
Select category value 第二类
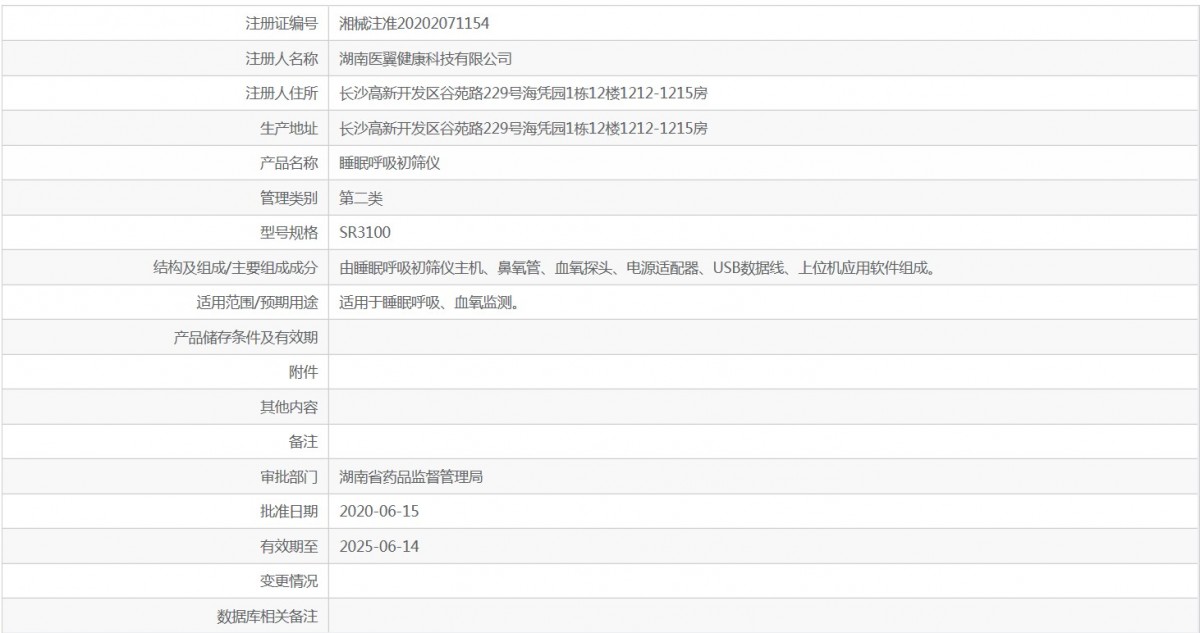coord(361,197)
